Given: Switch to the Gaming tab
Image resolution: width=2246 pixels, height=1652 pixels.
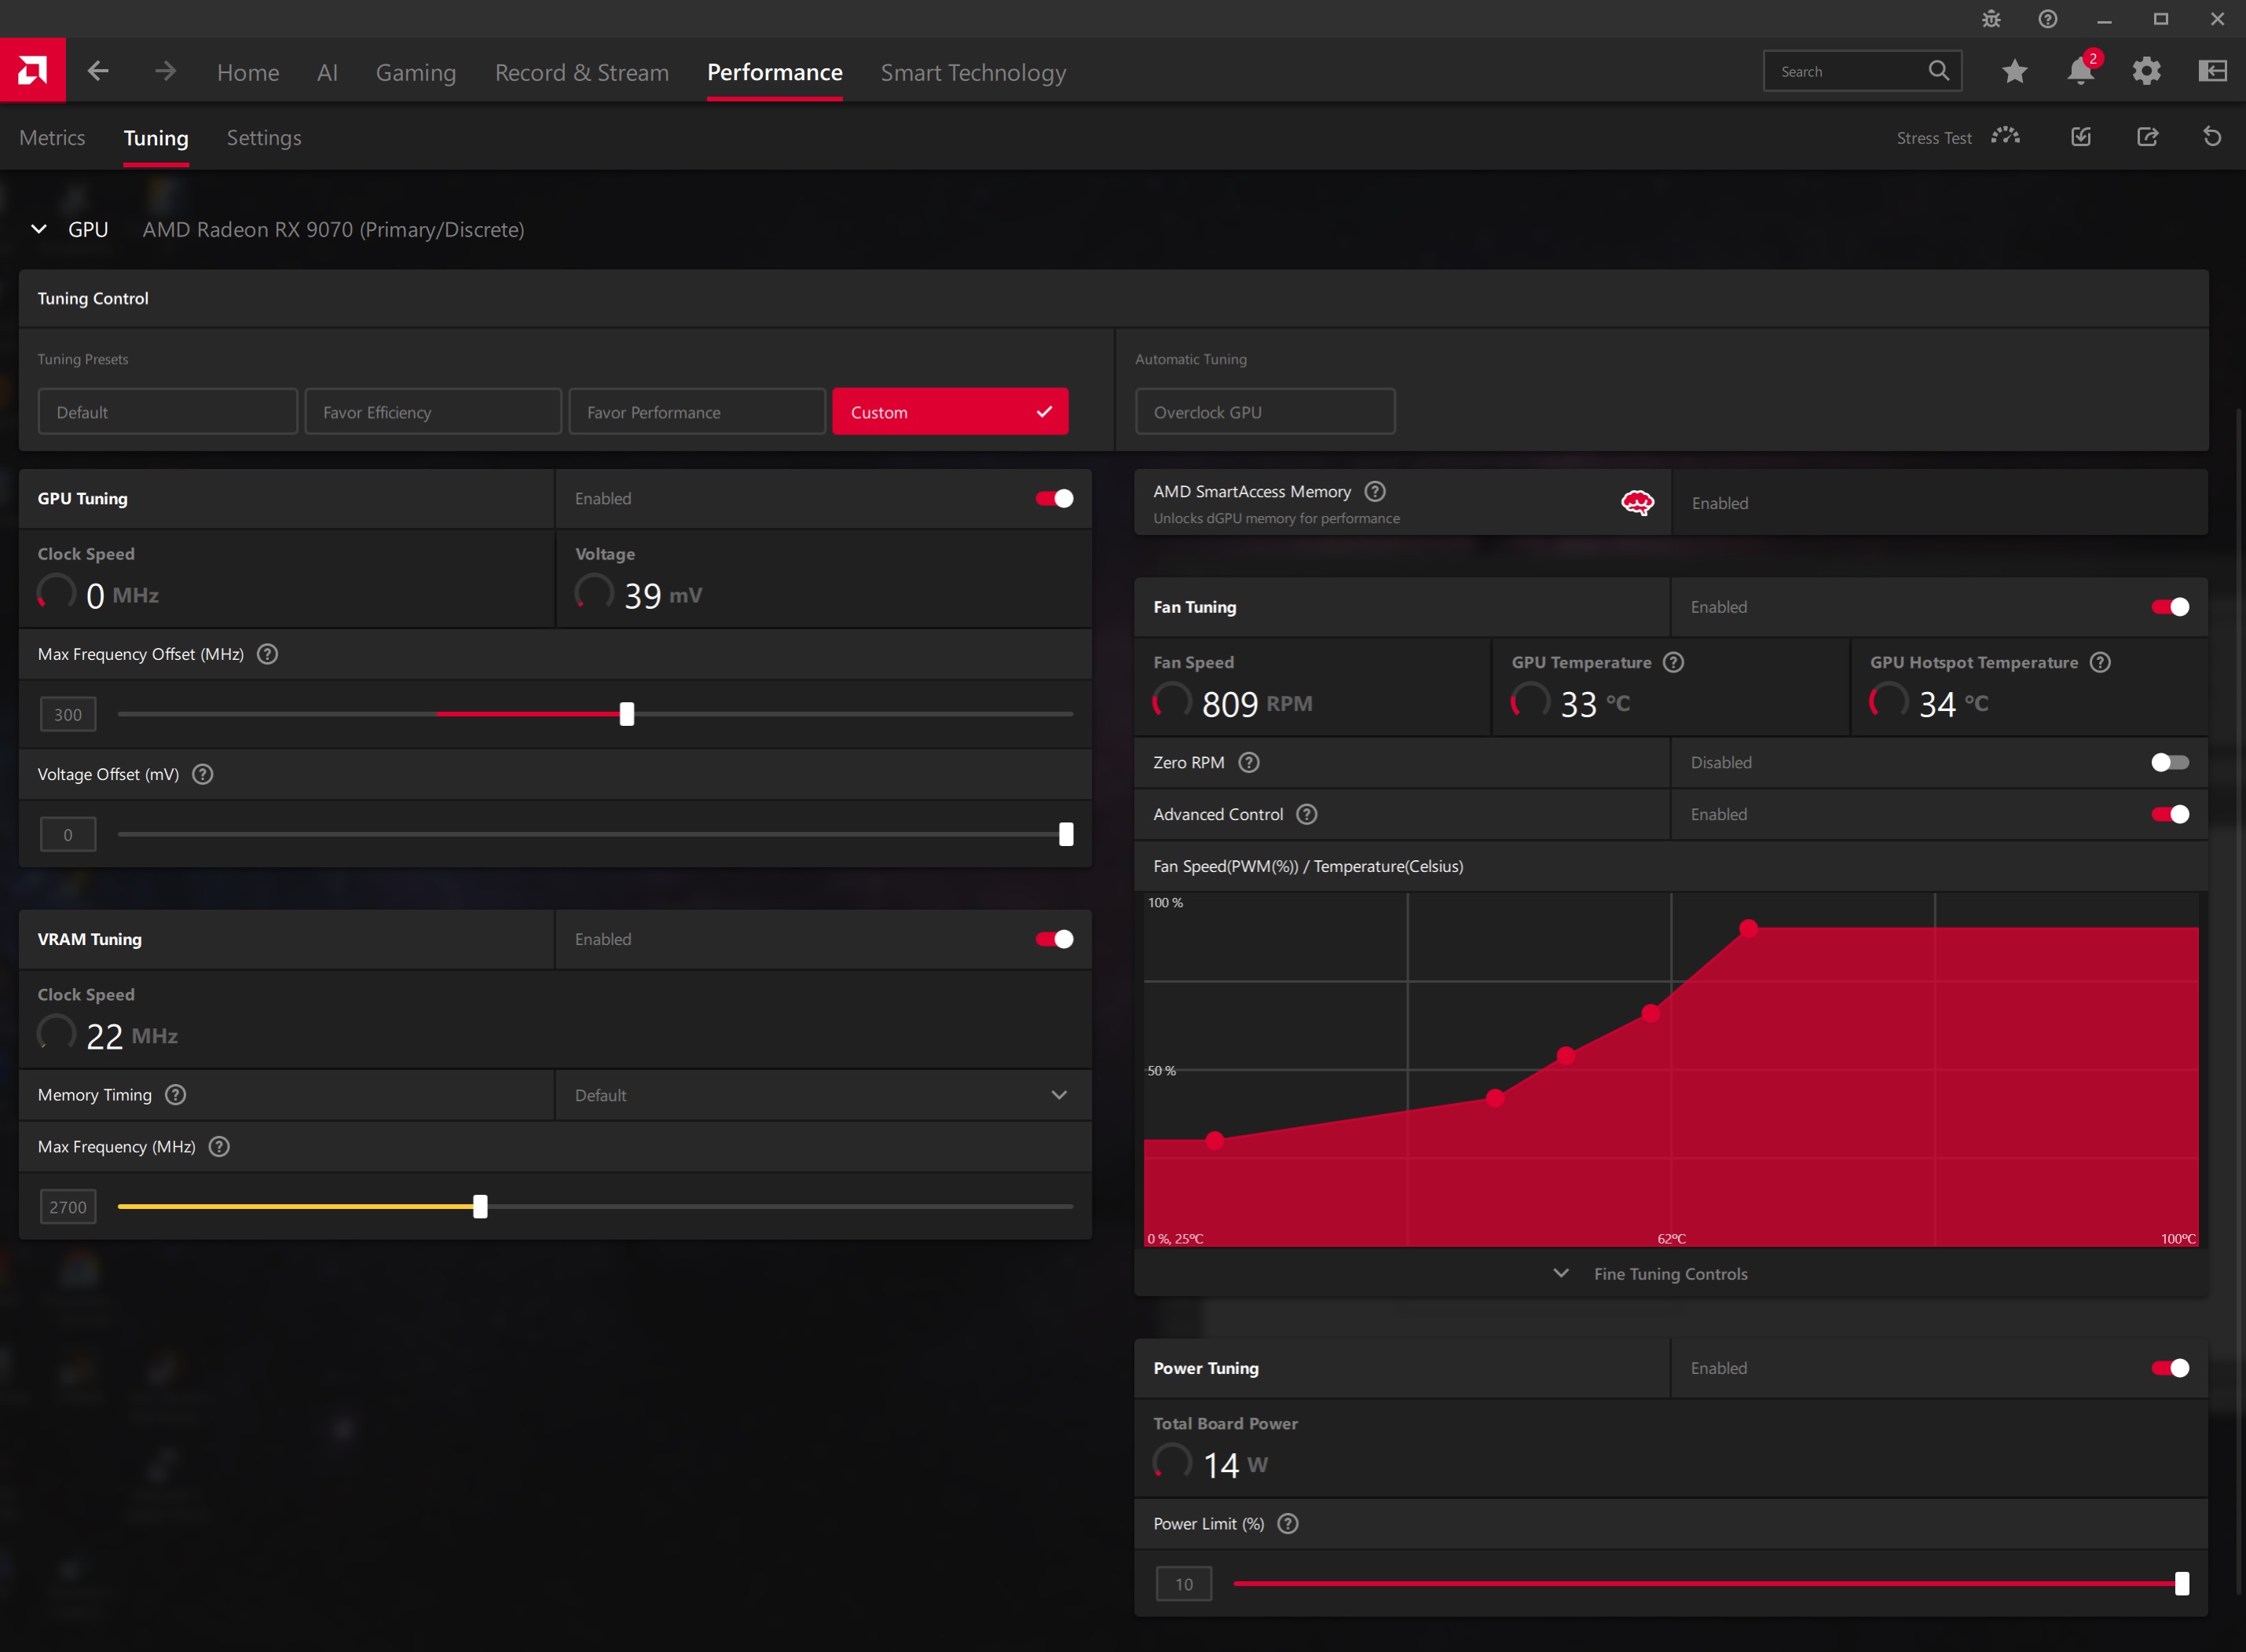Looking at the screenshot, I should (x=416, y=72).
